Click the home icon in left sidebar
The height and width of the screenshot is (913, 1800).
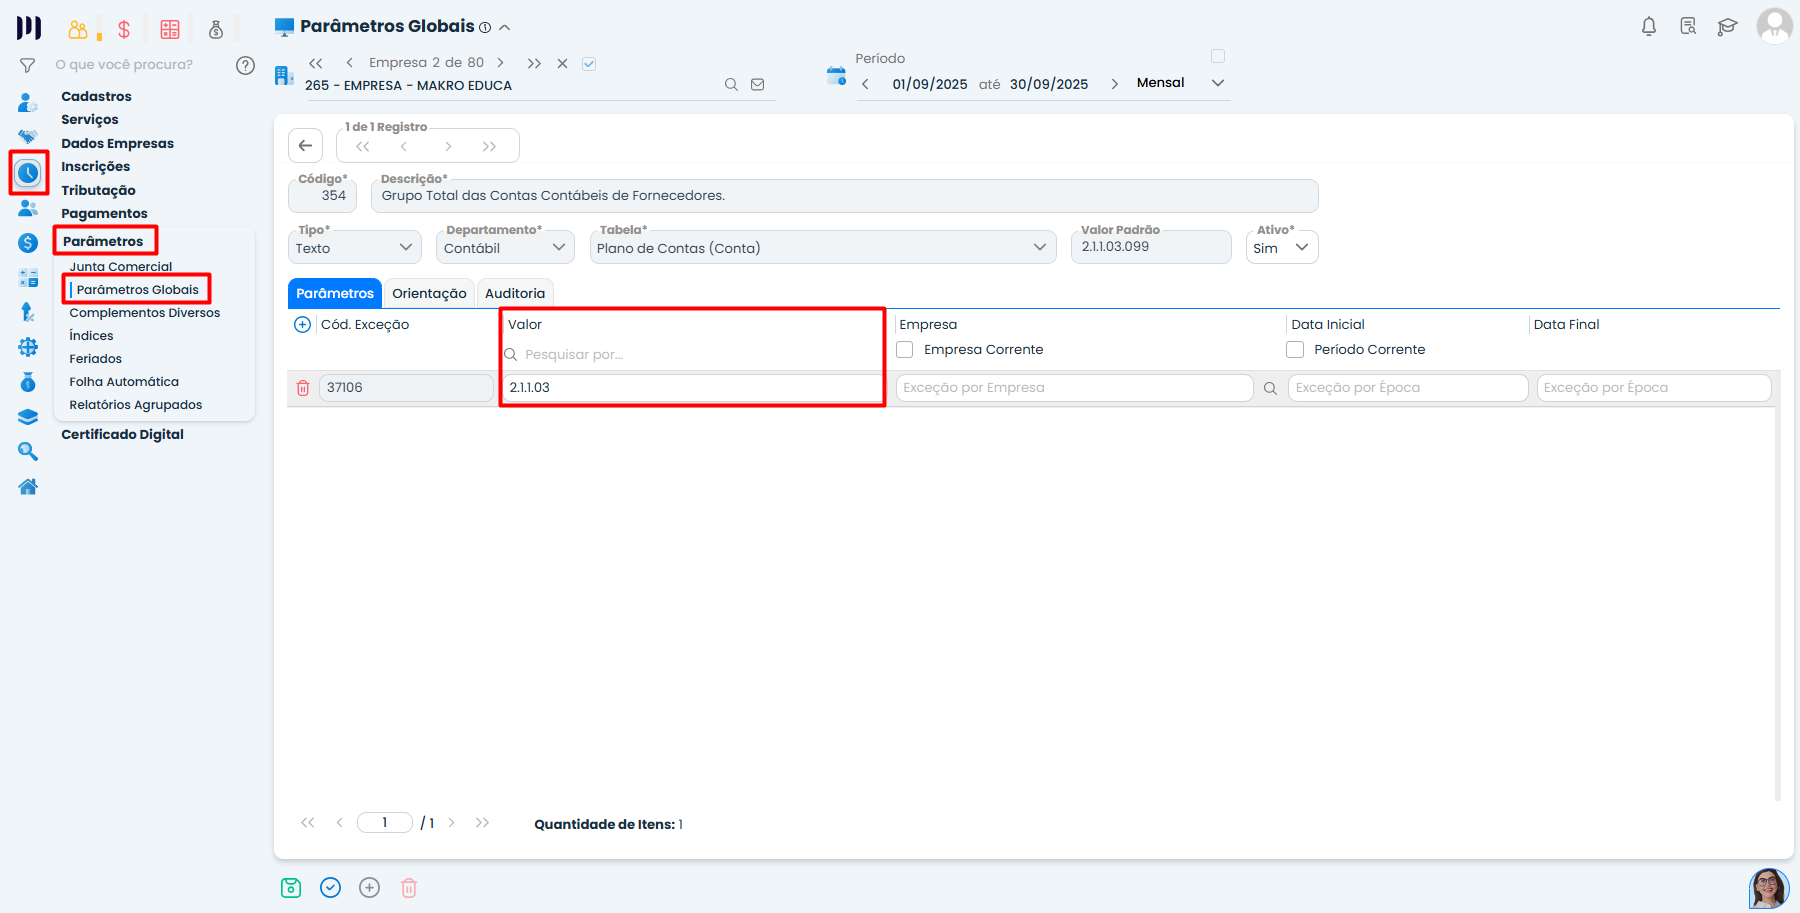(x=28, y=487)
